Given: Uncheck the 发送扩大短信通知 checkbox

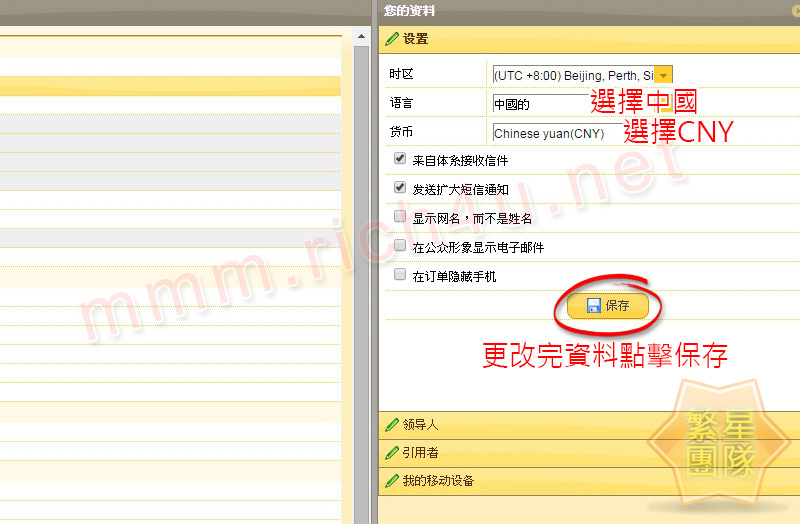Looking at the screenshot, I should [400, 188].
